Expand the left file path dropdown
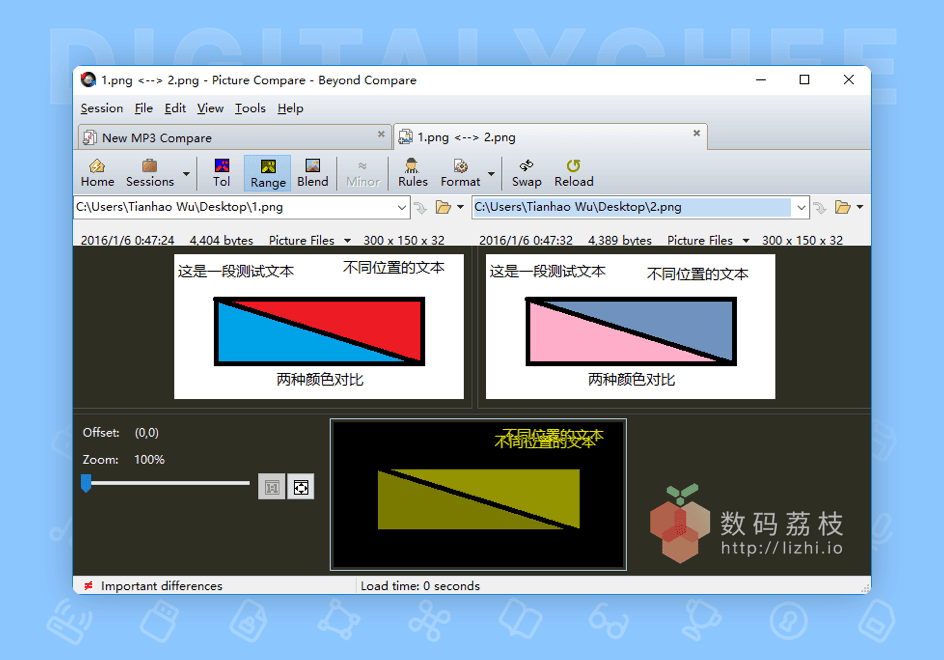944x660 pixels. 402,207
